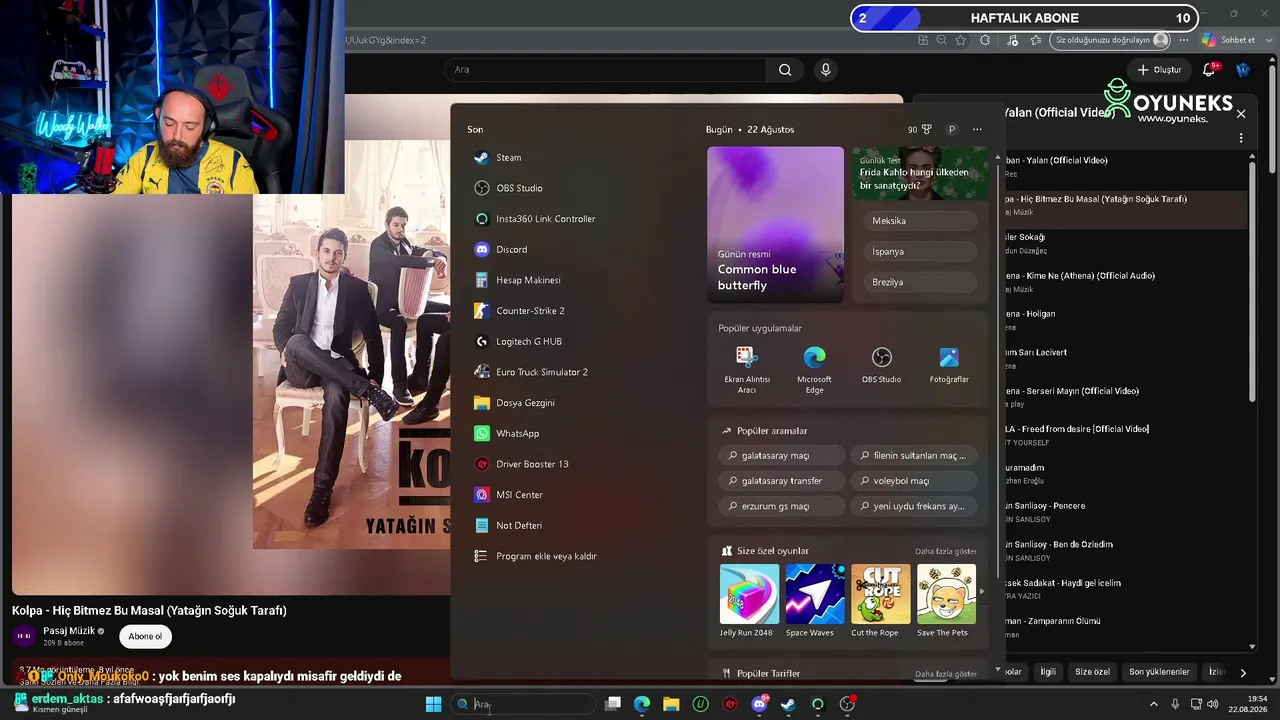This screenshot has height=720, width=1280.
Task: Start YouTube voice search with microphone
Action: [825, 70]
